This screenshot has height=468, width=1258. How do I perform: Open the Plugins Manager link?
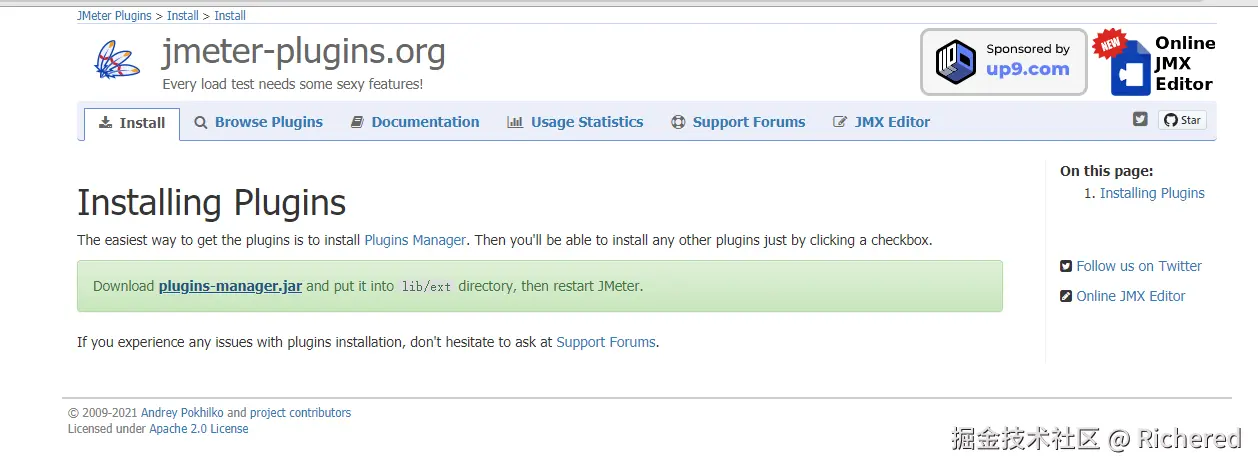415,240
